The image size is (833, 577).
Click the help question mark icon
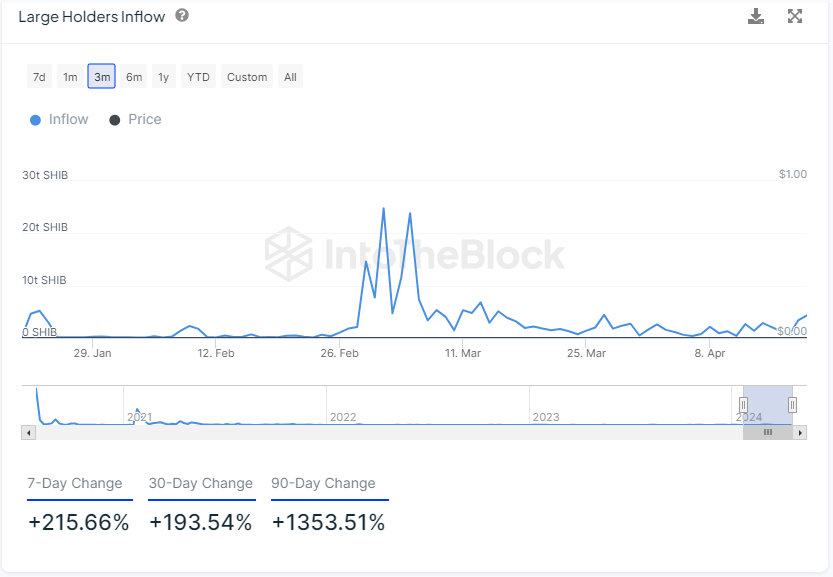tap(181, 16)
